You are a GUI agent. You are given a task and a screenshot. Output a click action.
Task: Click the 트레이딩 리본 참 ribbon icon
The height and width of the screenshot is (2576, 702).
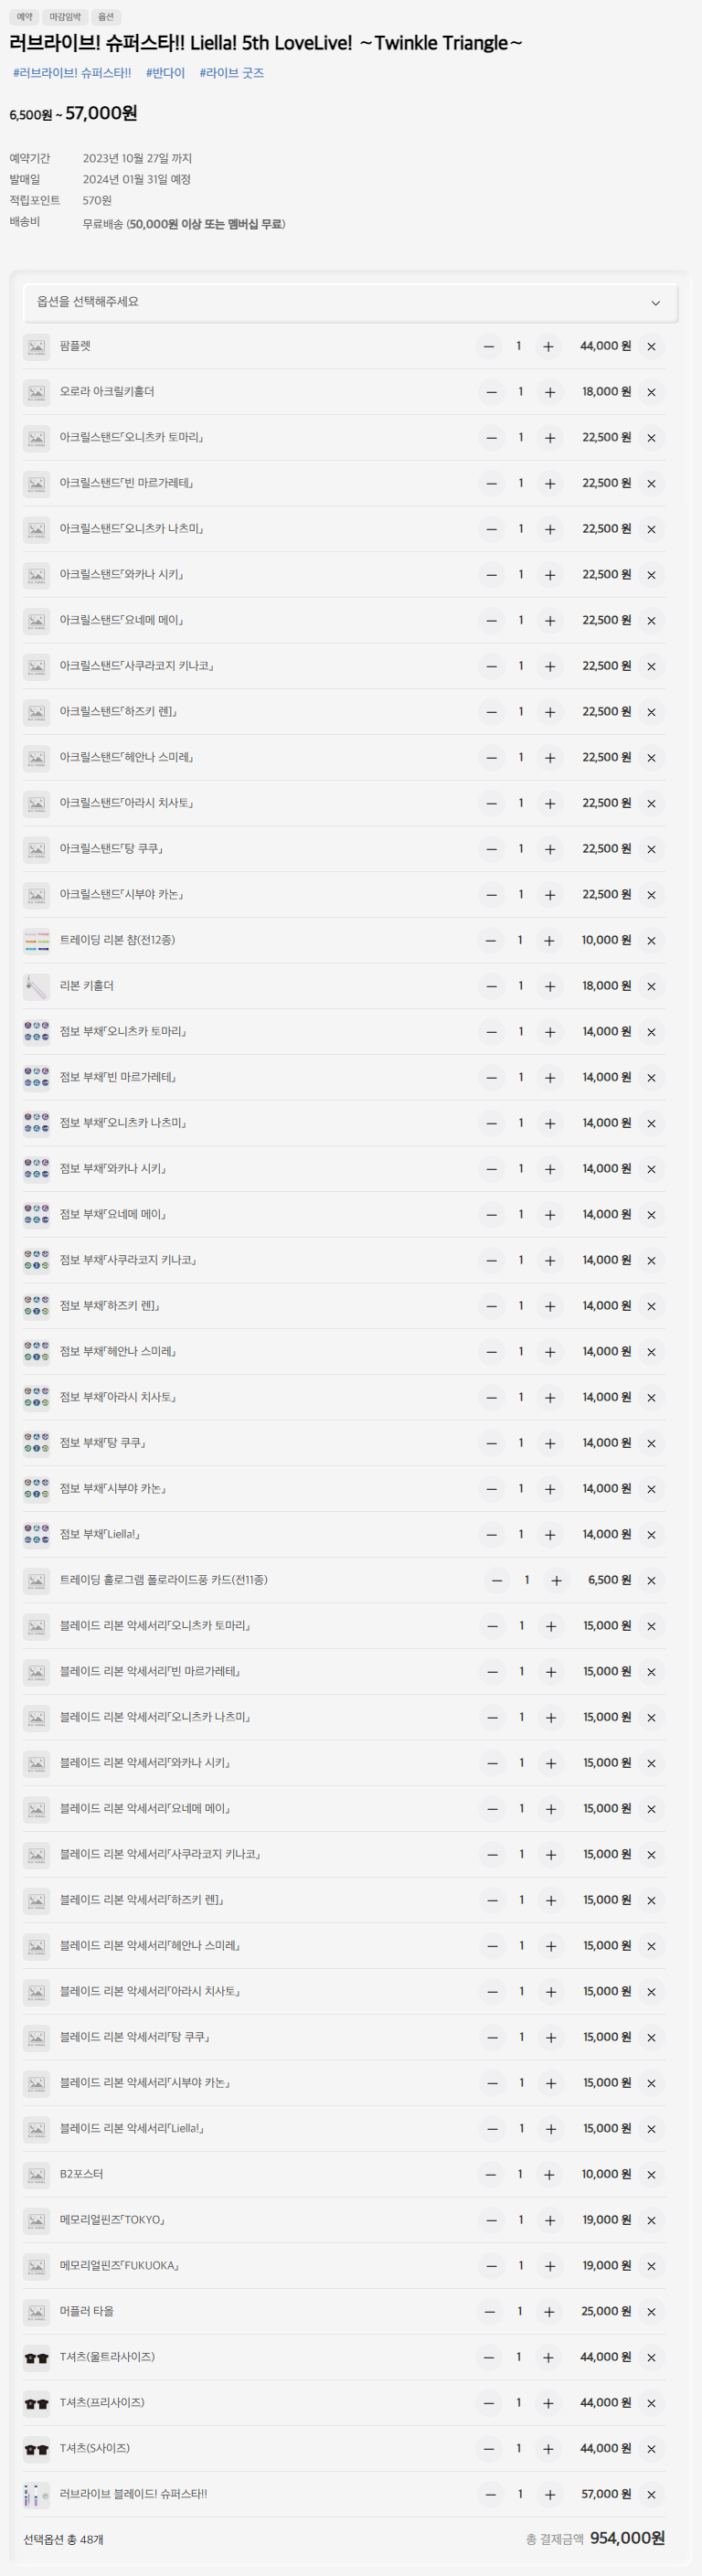pyautogui.click(x=36, y=940)
